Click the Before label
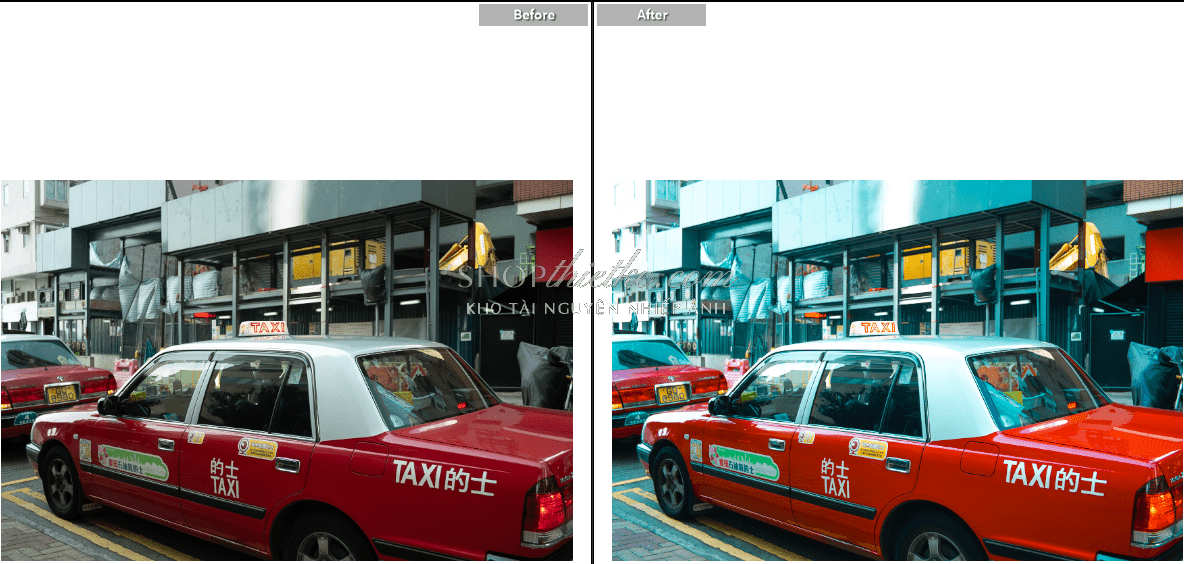The width and height of the screenshot is (1184, 564). (x=533, y=15)
